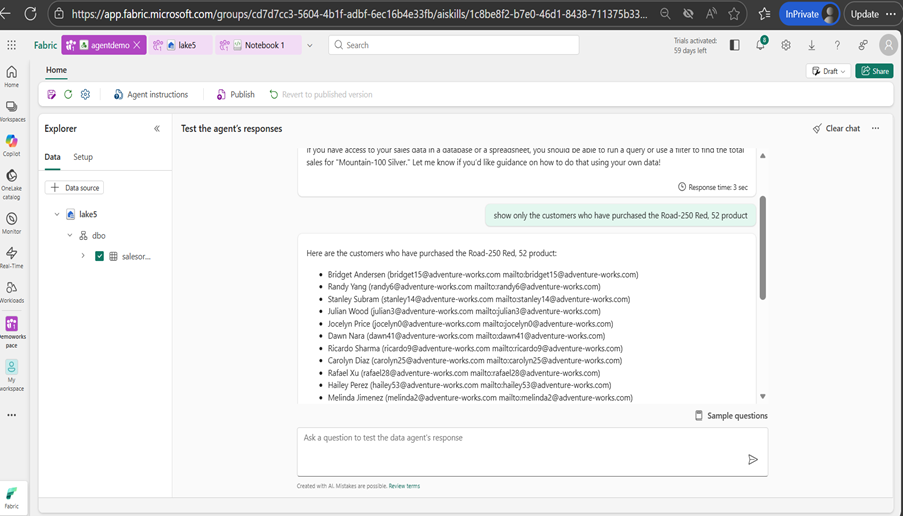Image resolution: width=903 pixels, height=516 pixels.
Task: Uncheck the salesor... table checkbox
Action: point(99,256)
